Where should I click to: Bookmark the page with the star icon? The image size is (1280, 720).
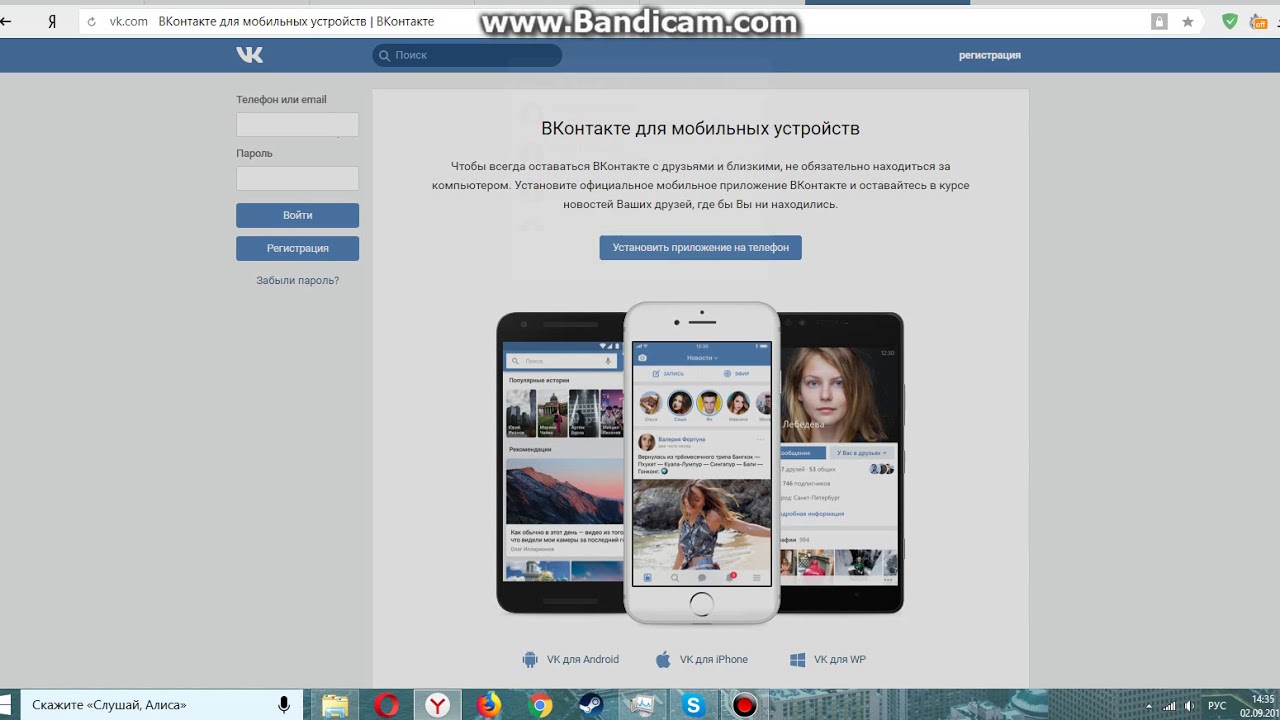1187,21
